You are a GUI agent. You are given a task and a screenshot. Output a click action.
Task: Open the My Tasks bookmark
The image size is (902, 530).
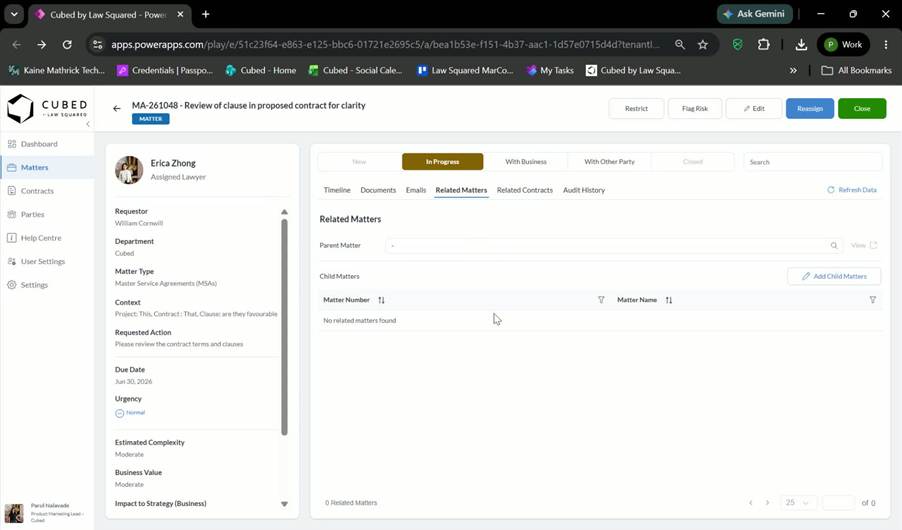(x=550, y=70)
